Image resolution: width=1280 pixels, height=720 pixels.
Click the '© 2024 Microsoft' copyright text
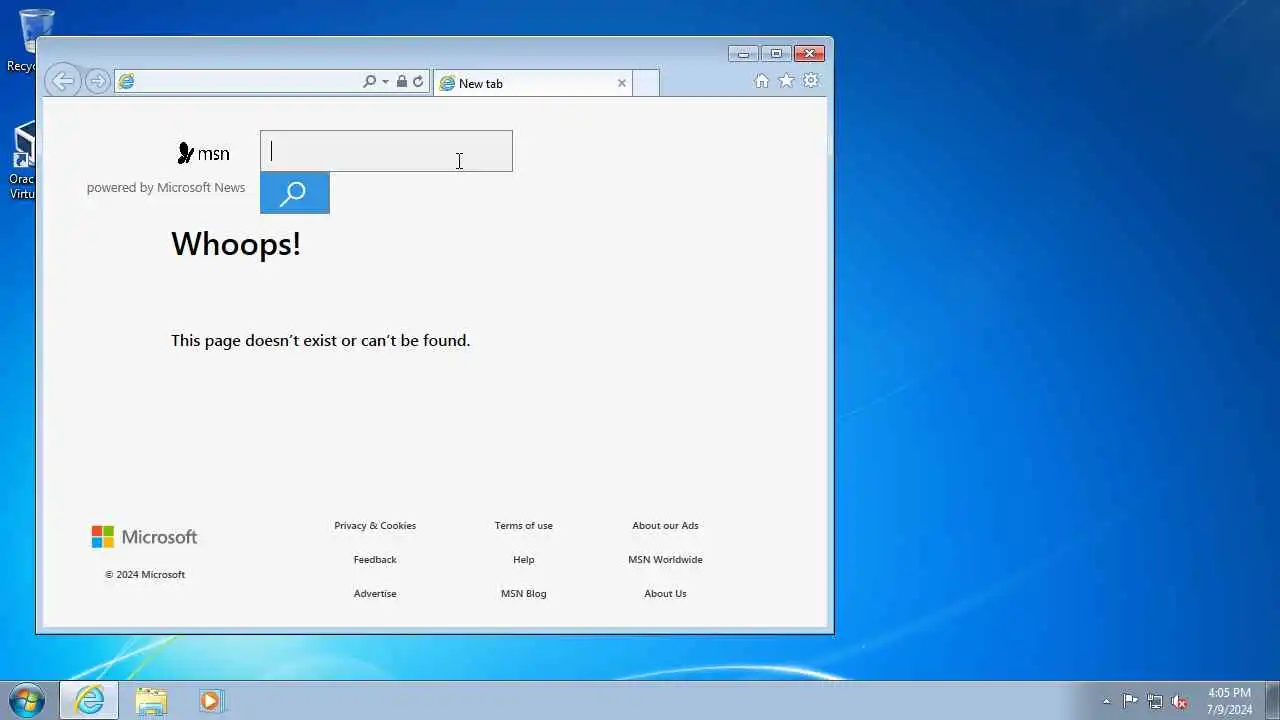(x=145, y=574)
